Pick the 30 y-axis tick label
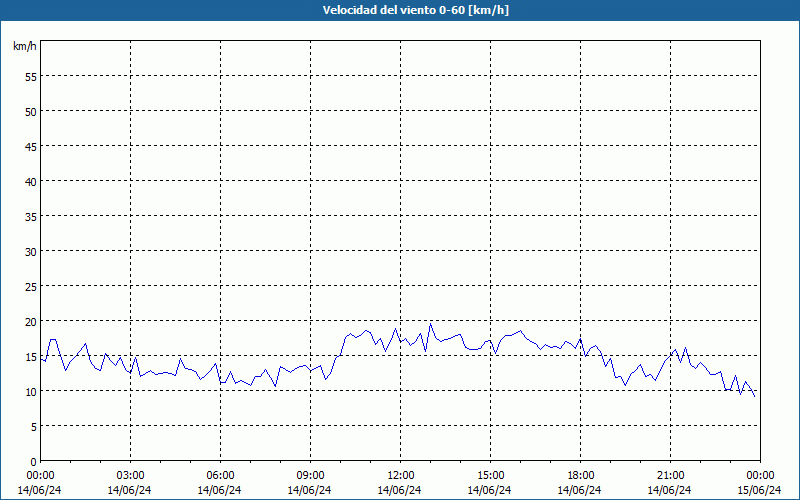Screen dimensions: 800x500 point(31,252)
